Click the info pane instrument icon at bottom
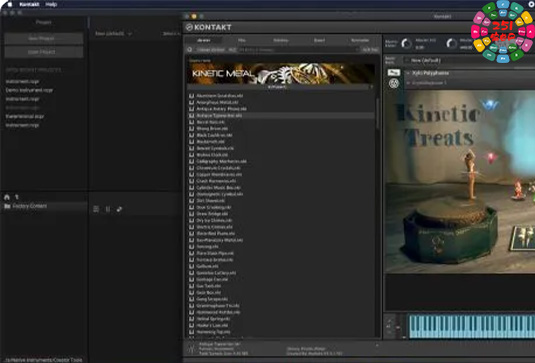This screenshot has height=363, width=535. (x=191, y=349)
